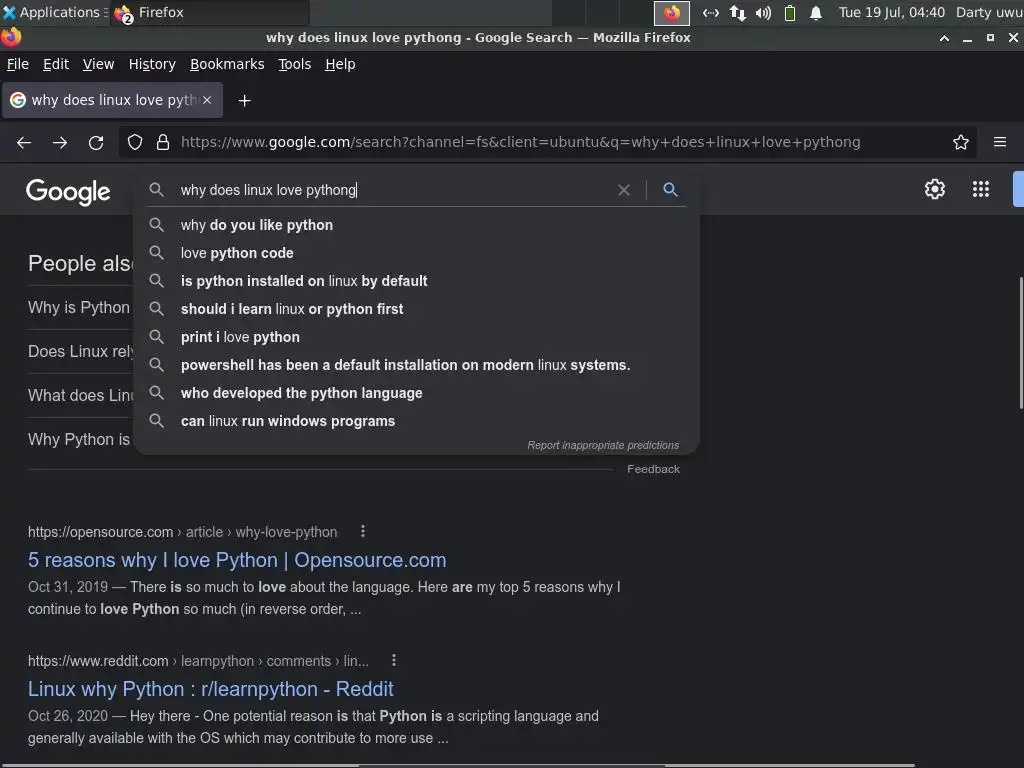Go back with the browser back arrow
Image resolution: width=1024 pixels, height=768 pixels.
(x=24, y=142)
